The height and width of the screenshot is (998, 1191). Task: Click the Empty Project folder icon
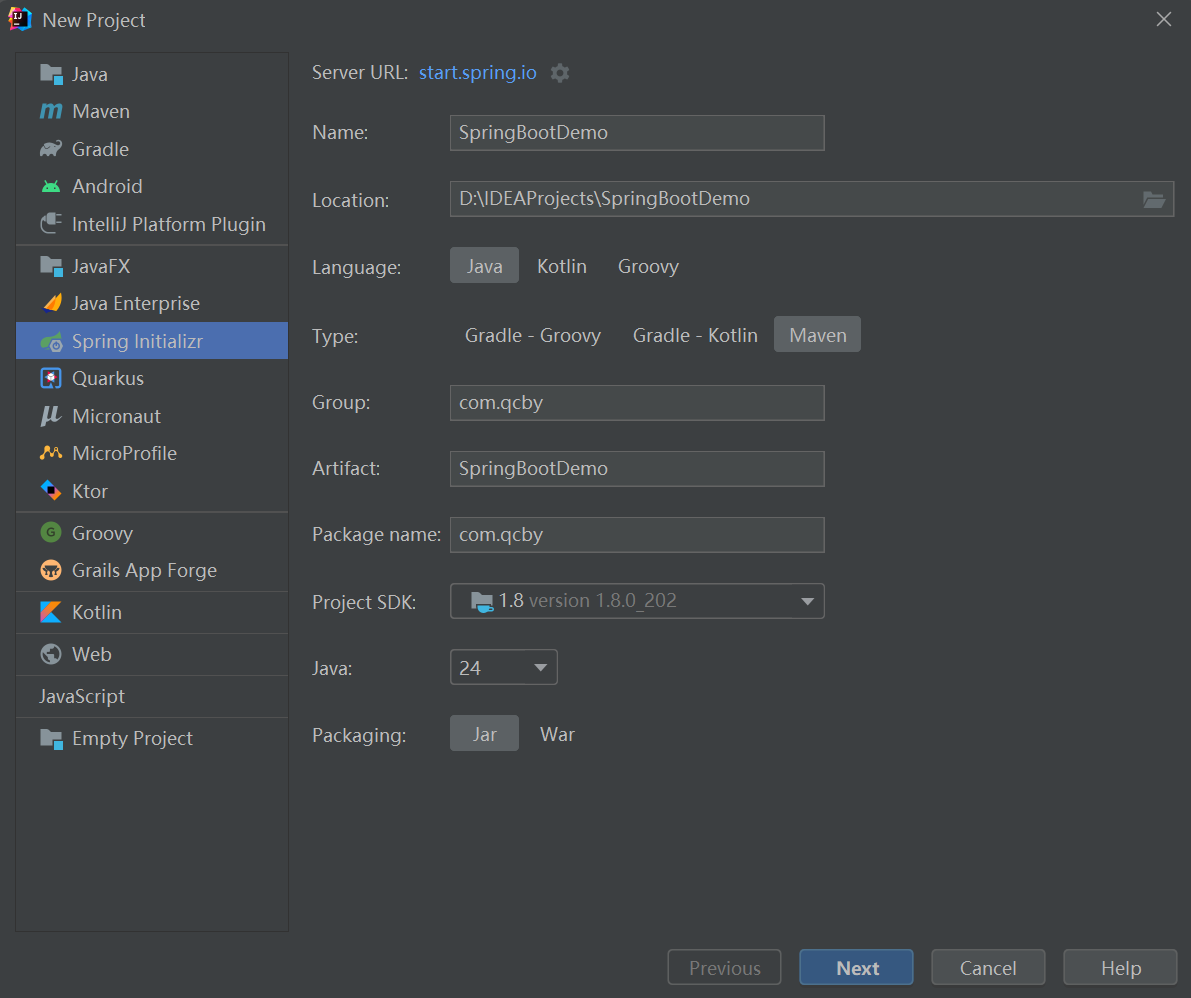[x=51, y=738]
